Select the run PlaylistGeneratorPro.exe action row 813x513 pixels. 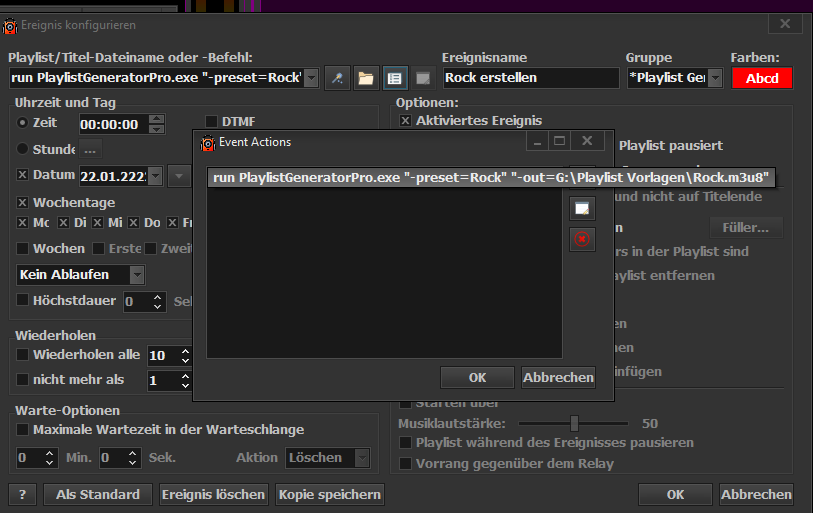pyautogui.click(x=491, y=177)
